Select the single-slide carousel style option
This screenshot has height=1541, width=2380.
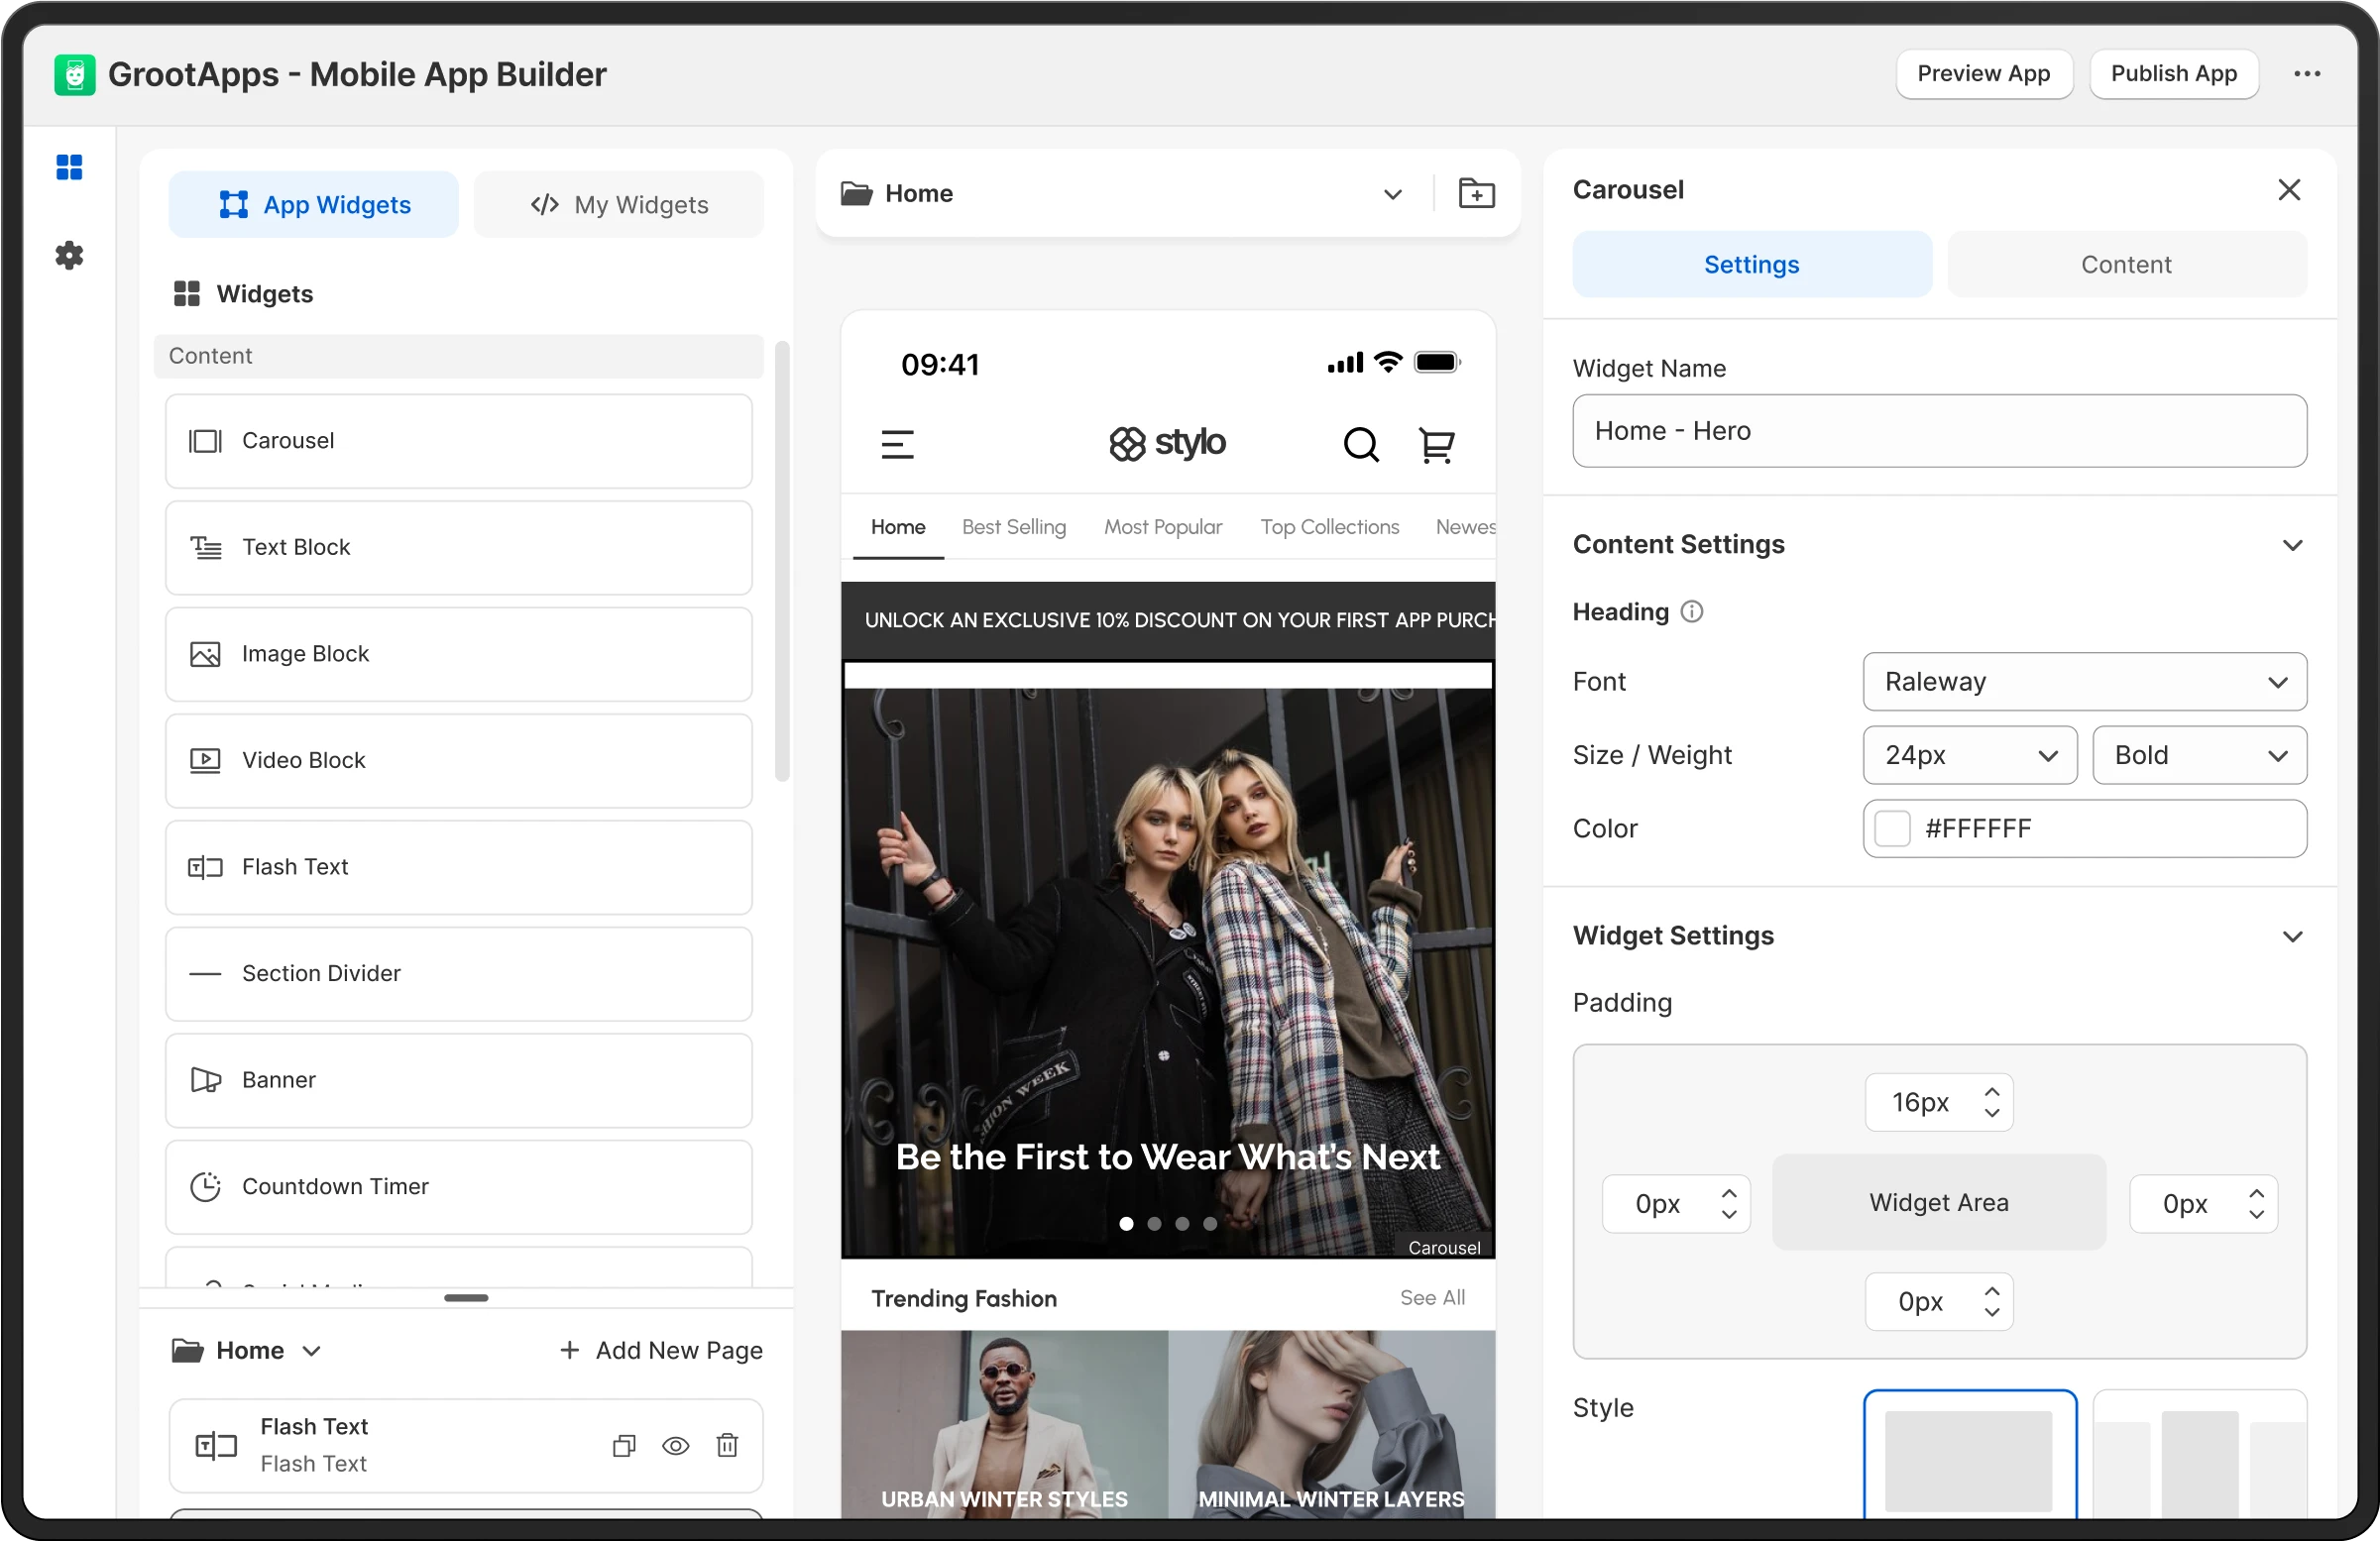[x=1969, y=1458]
